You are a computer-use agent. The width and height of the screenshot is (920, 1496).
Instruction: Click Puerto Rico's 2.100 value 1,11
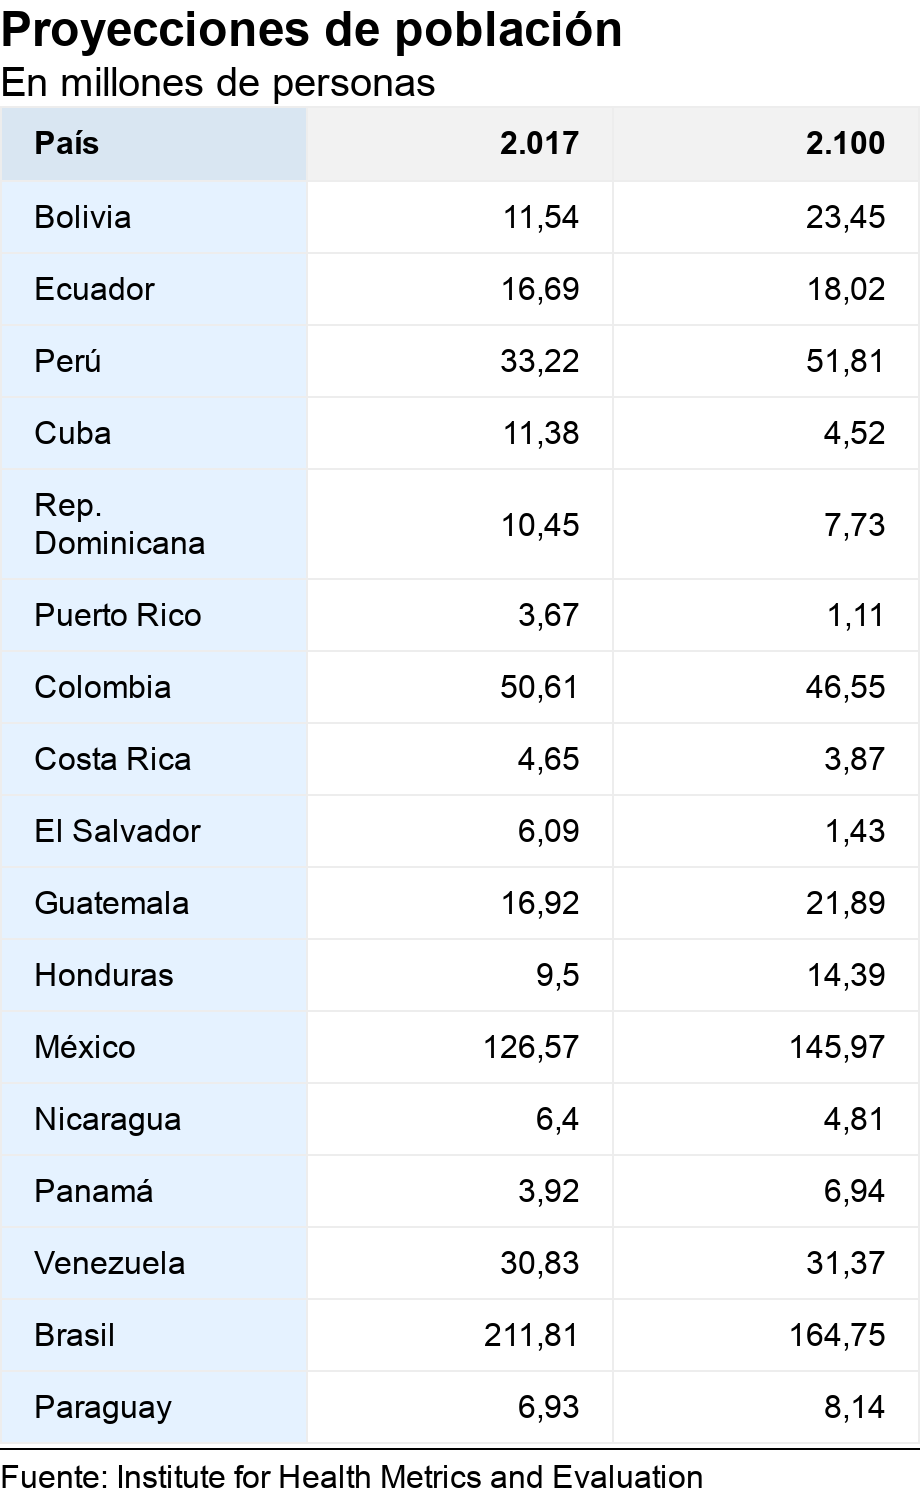(x=854, y=615)
